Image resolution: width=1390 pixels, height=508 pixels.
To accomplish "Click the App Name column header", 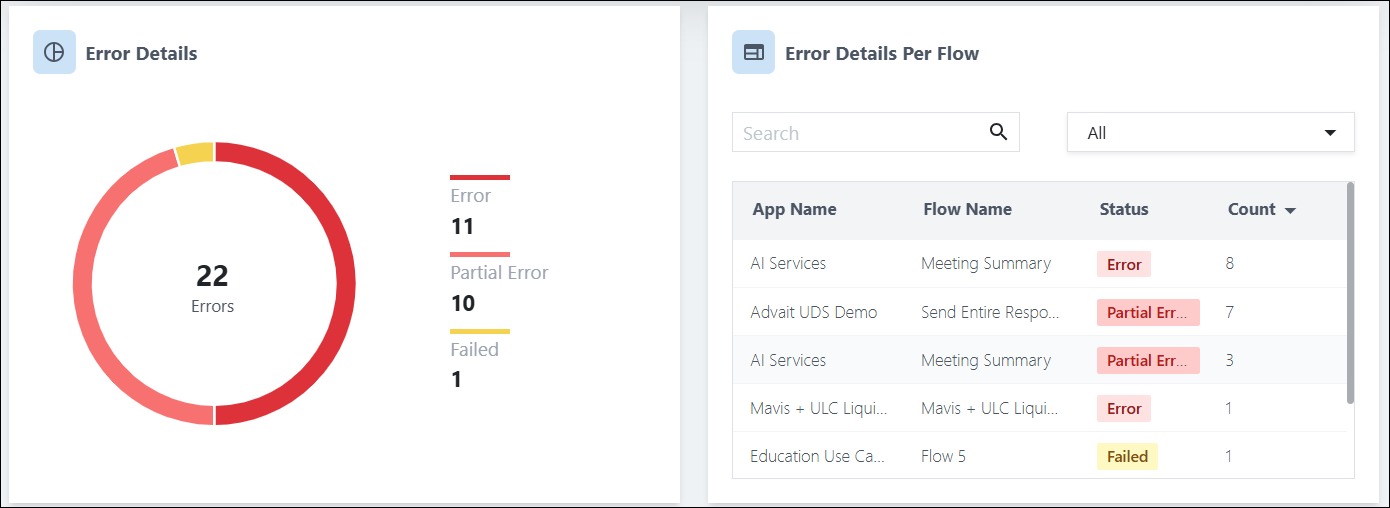I will coord(794,209).
